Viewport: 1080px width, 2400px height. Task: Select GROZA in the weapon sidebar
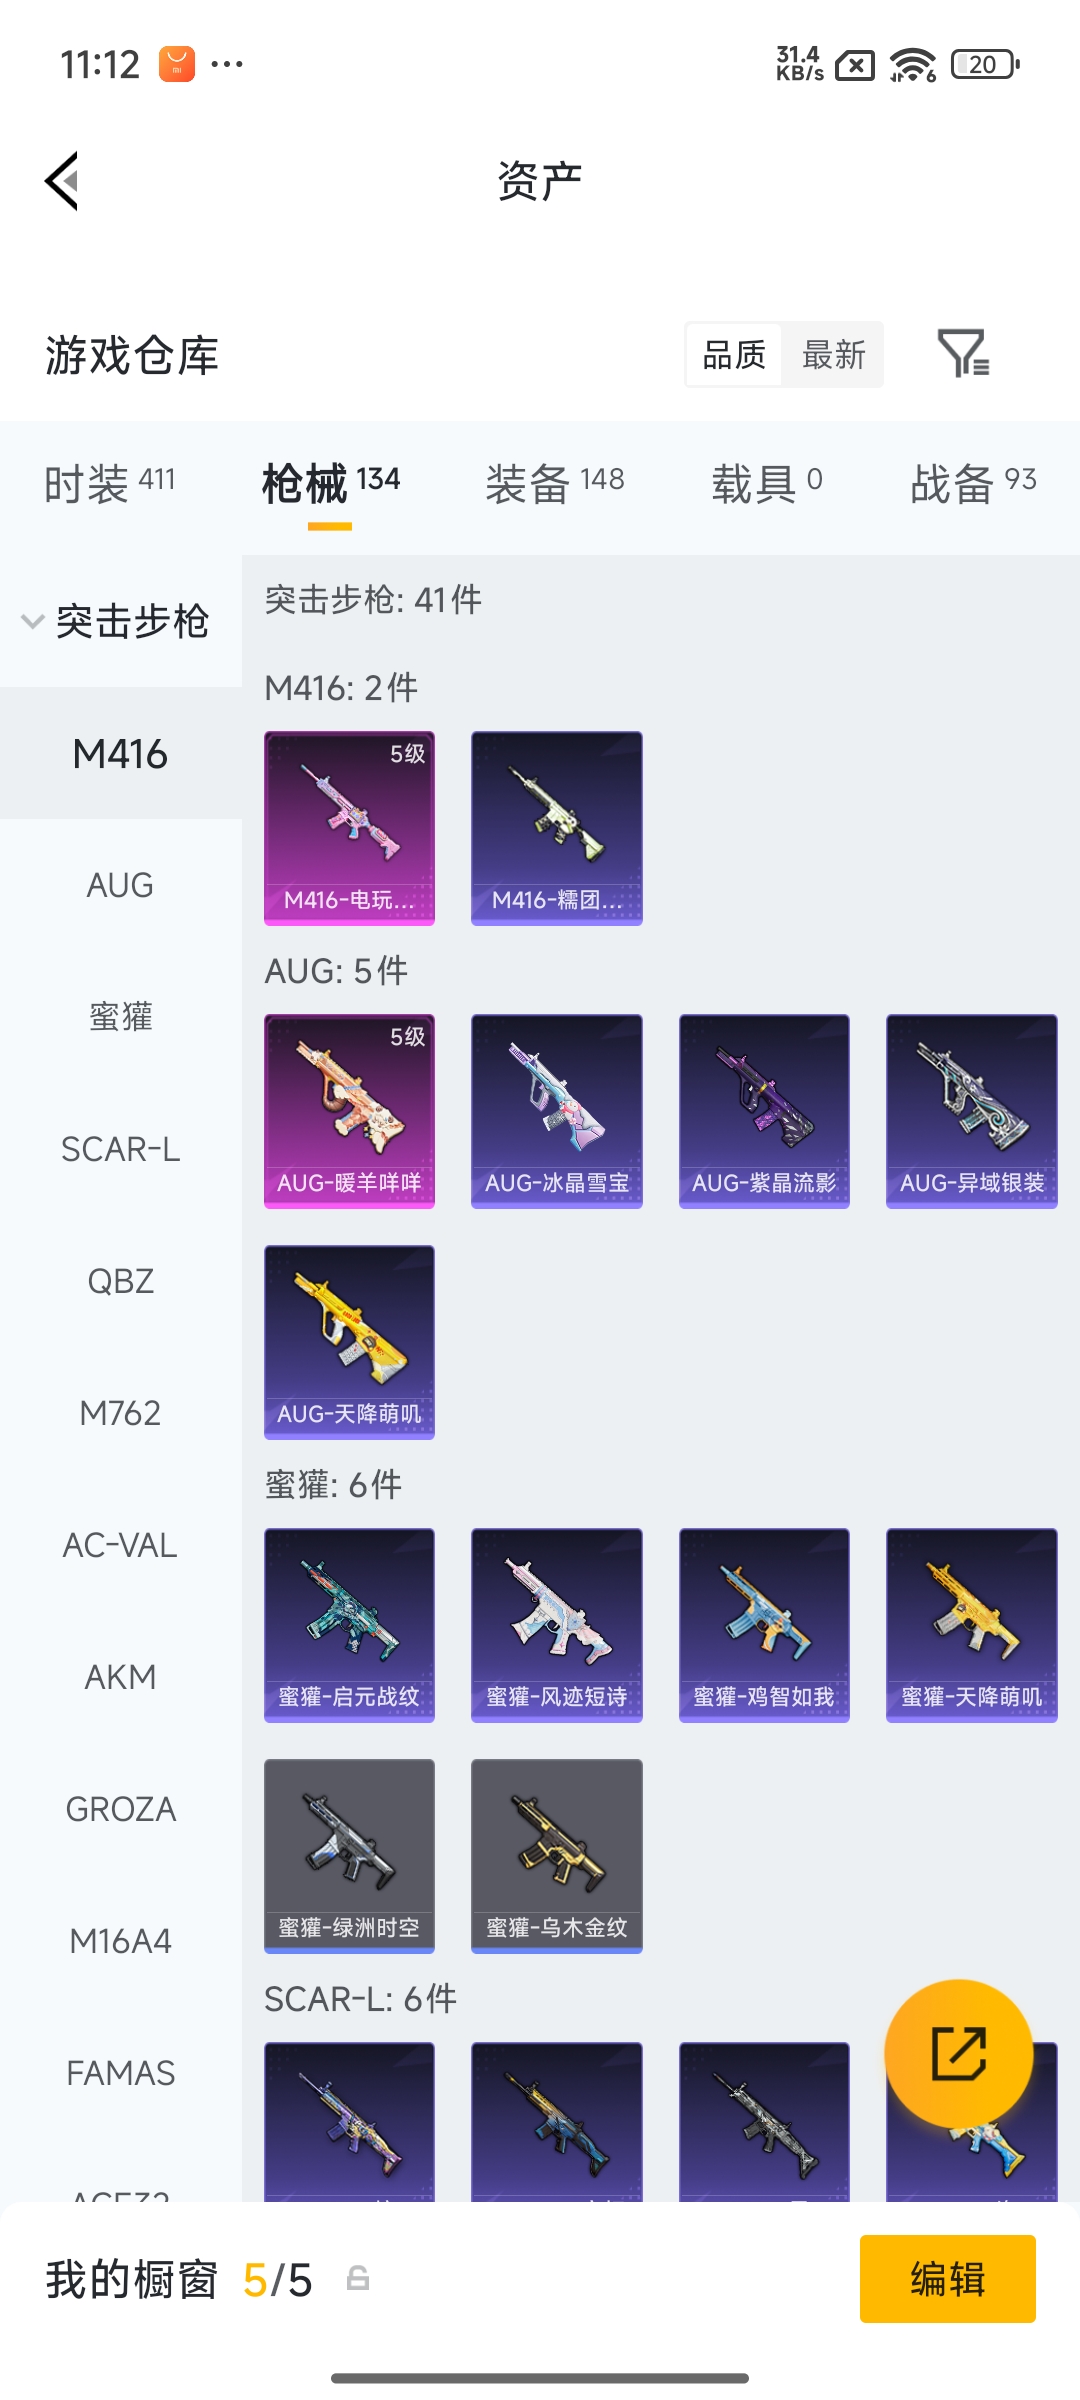(120, 1809)
